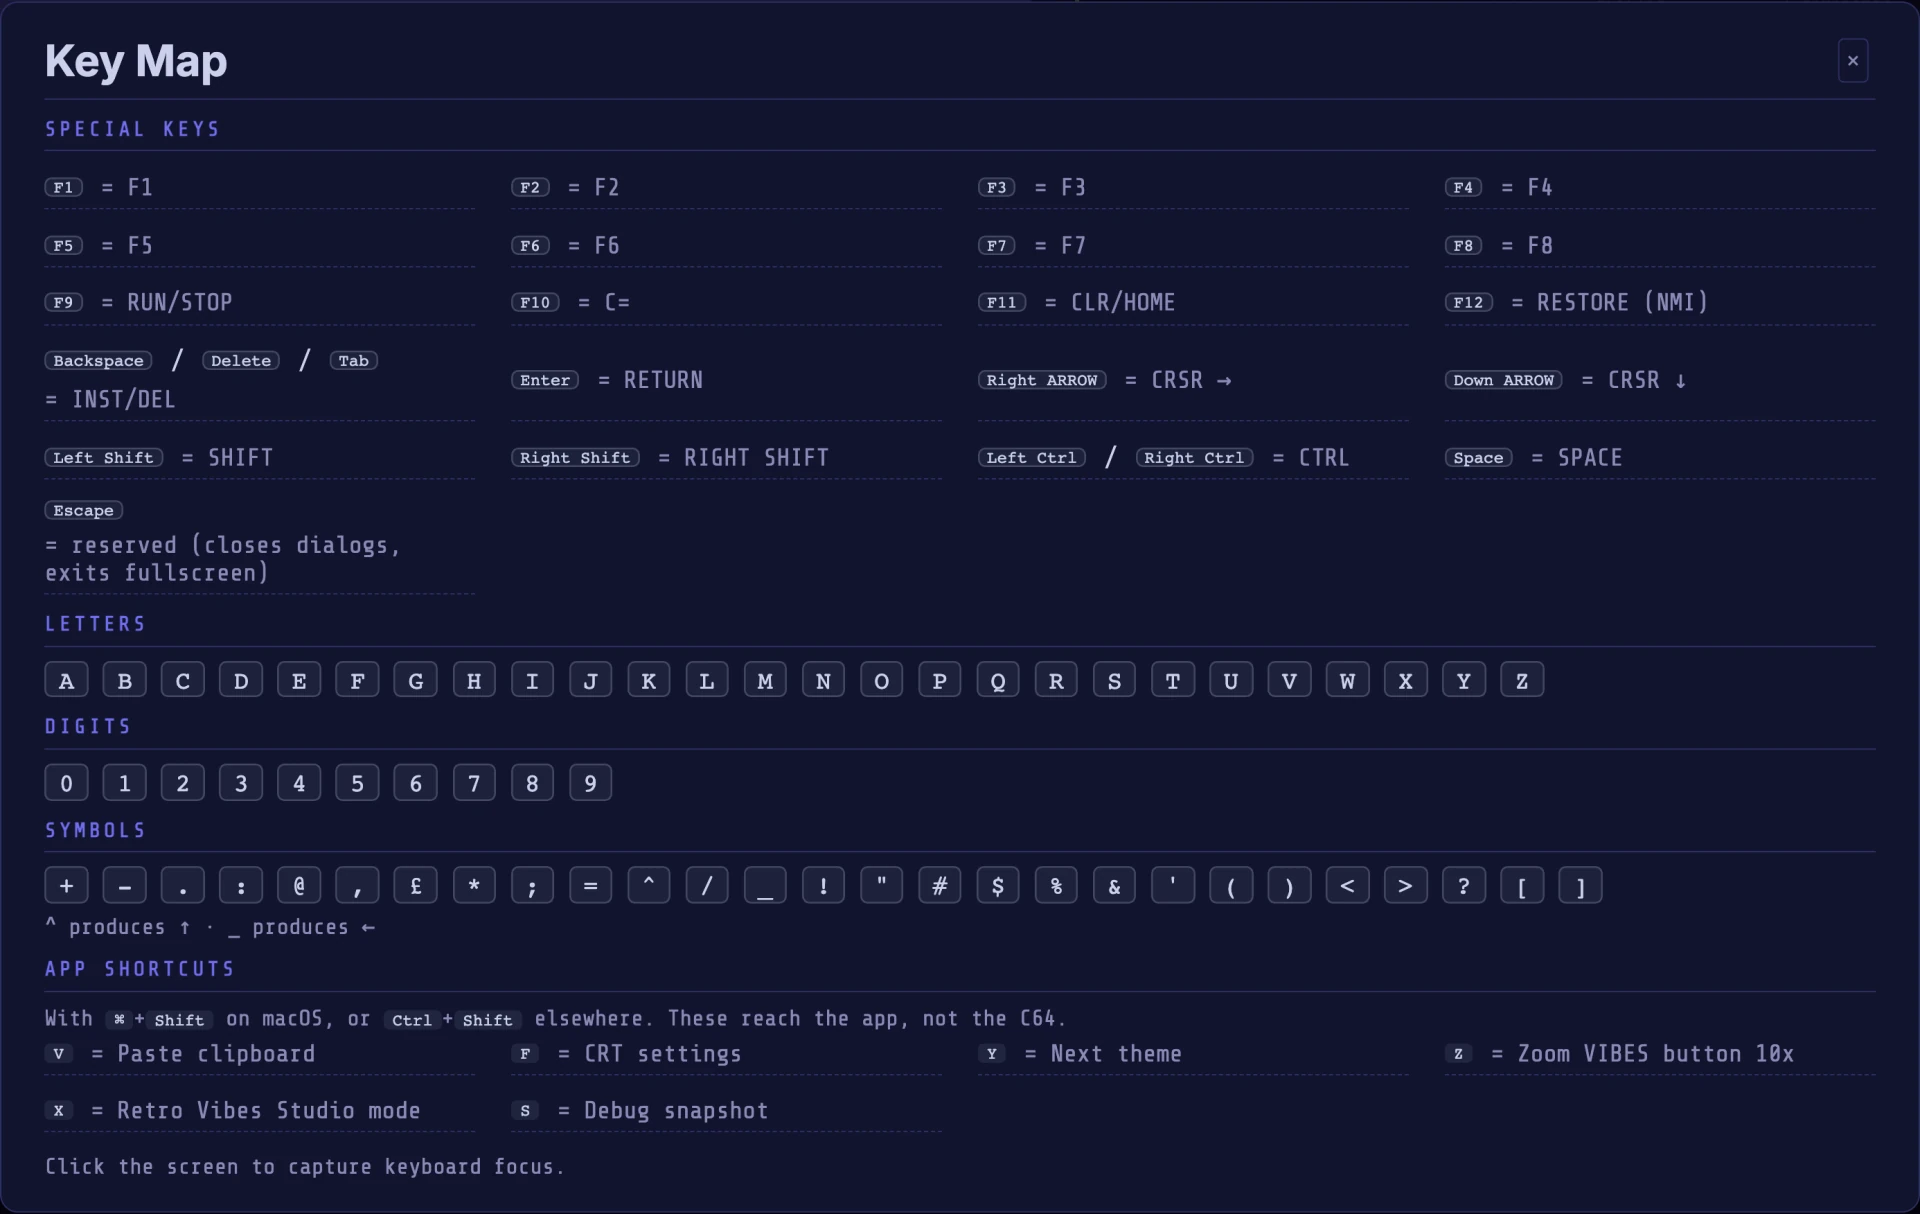
Task: Click the caret ^ symbol key cap
Action: (x=648, y=885)
